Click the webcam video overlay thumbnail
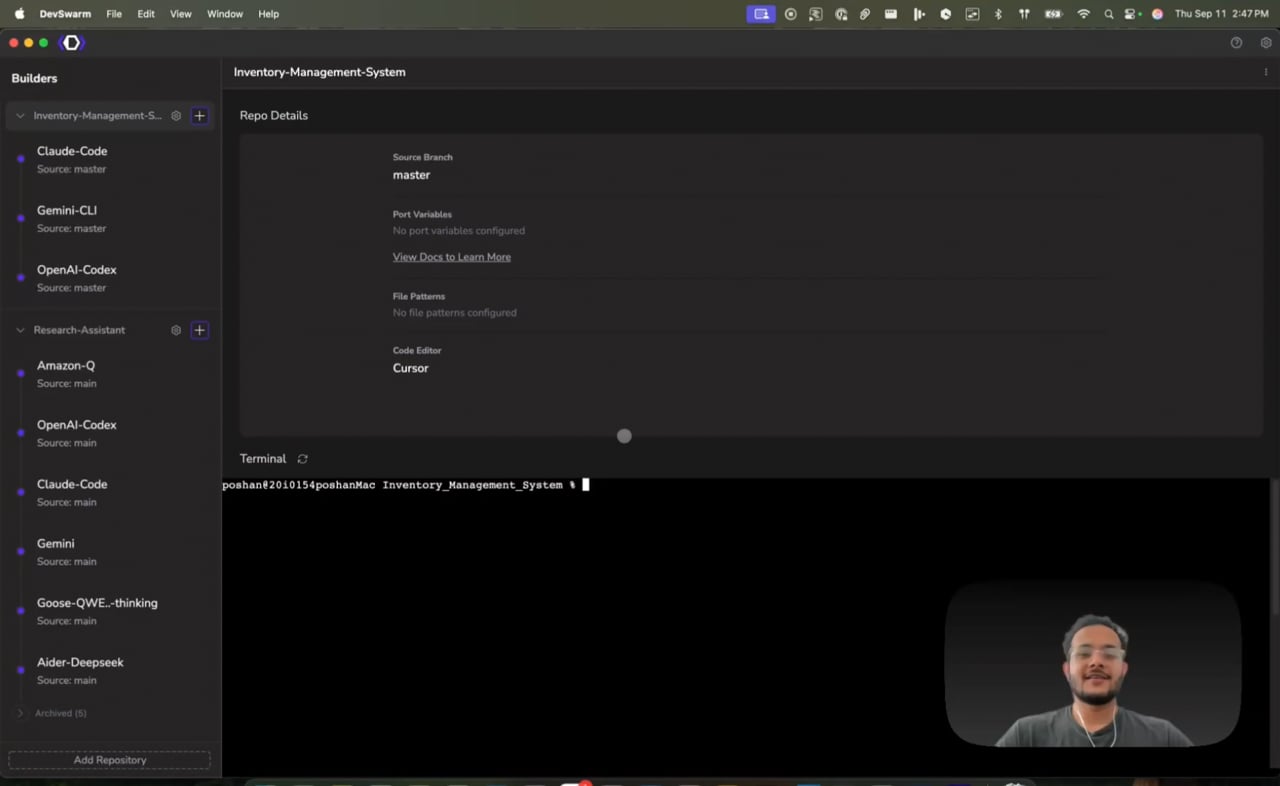 (x=1092, y=664)
